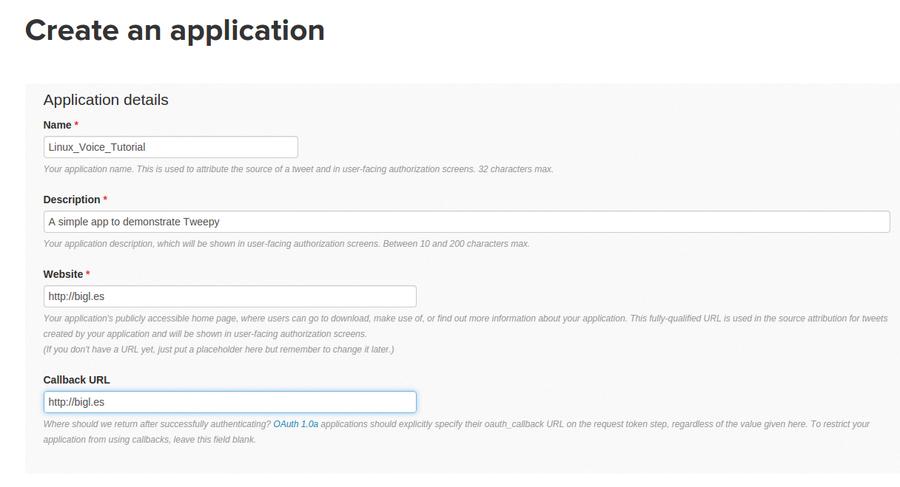The width and height of the screenshot is (900, 487).
Task: Click the application description help text
Action: click(286, 244)
